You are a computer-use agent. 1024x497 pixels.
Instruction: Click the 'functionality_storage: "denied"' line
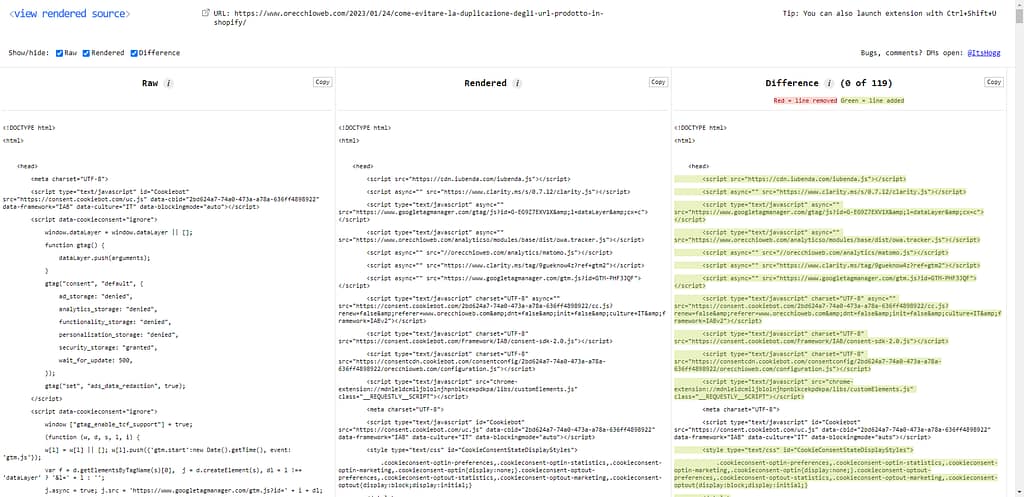(115, 322)
